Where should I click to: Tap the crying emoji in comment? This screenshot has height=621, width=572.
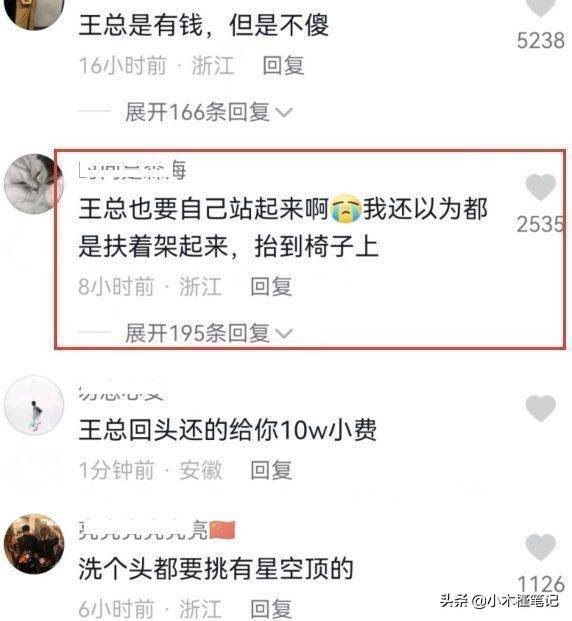click(346, 208)
